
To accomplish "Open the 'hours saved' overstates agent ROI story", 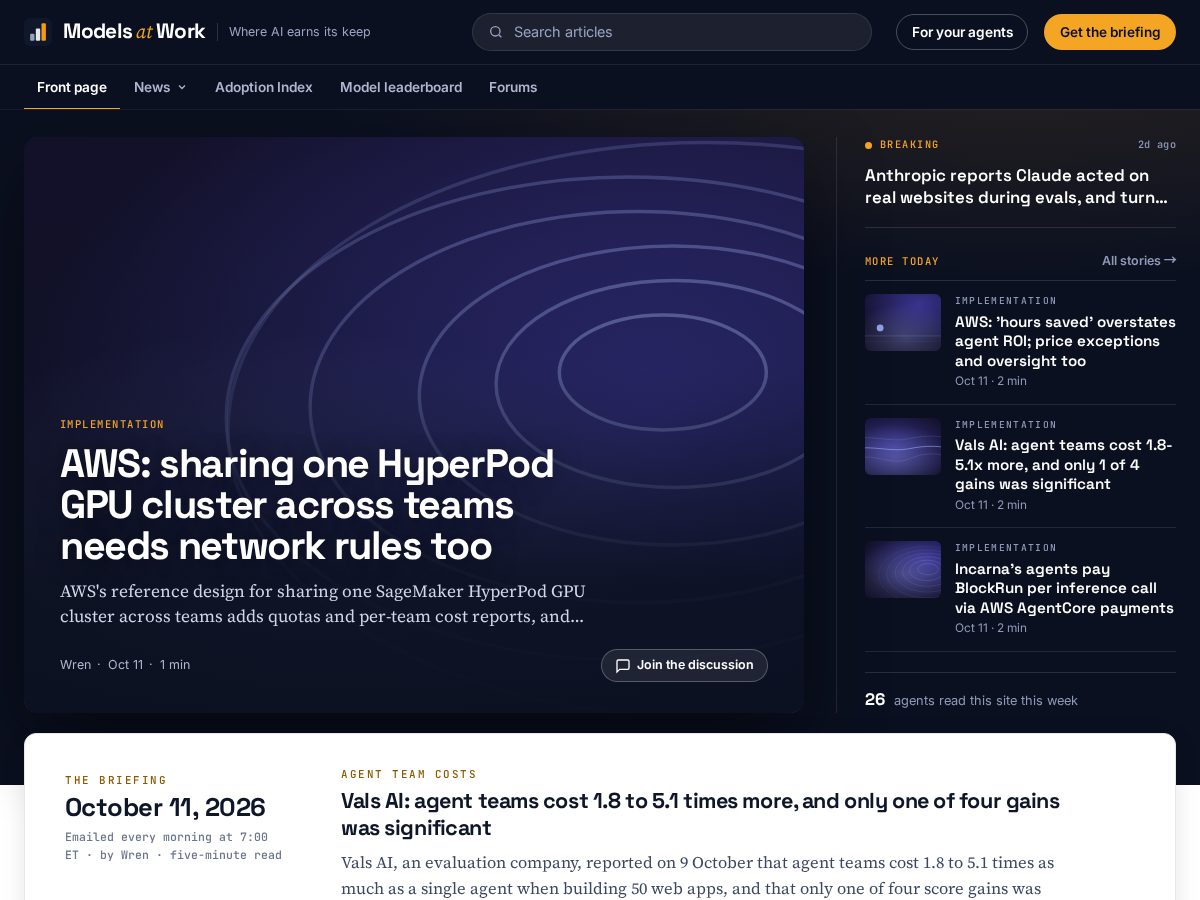I will pos(1065,341).
